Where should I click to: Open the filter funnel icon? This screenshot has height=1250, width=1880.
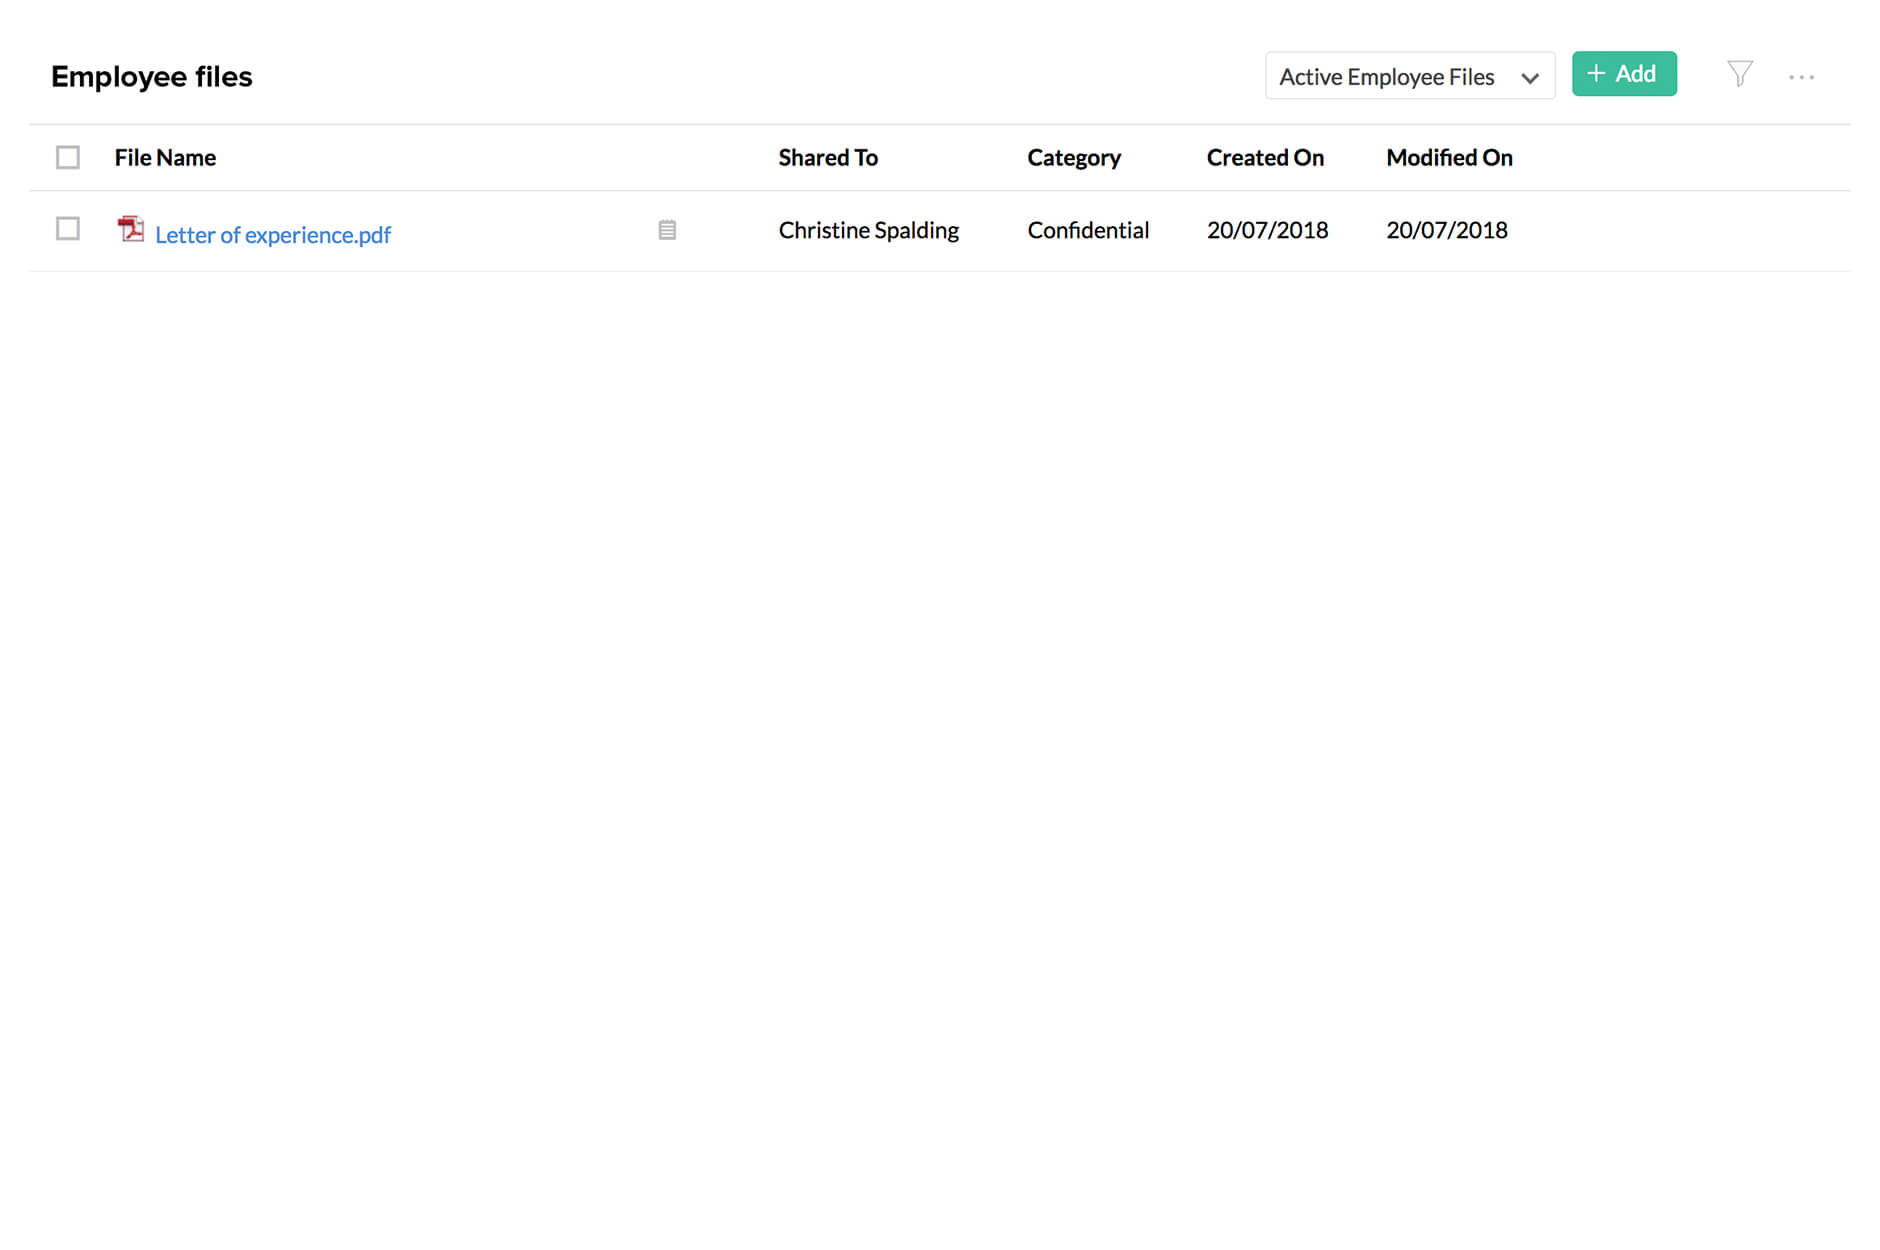pyautogui.click(x=1739, y=74)
